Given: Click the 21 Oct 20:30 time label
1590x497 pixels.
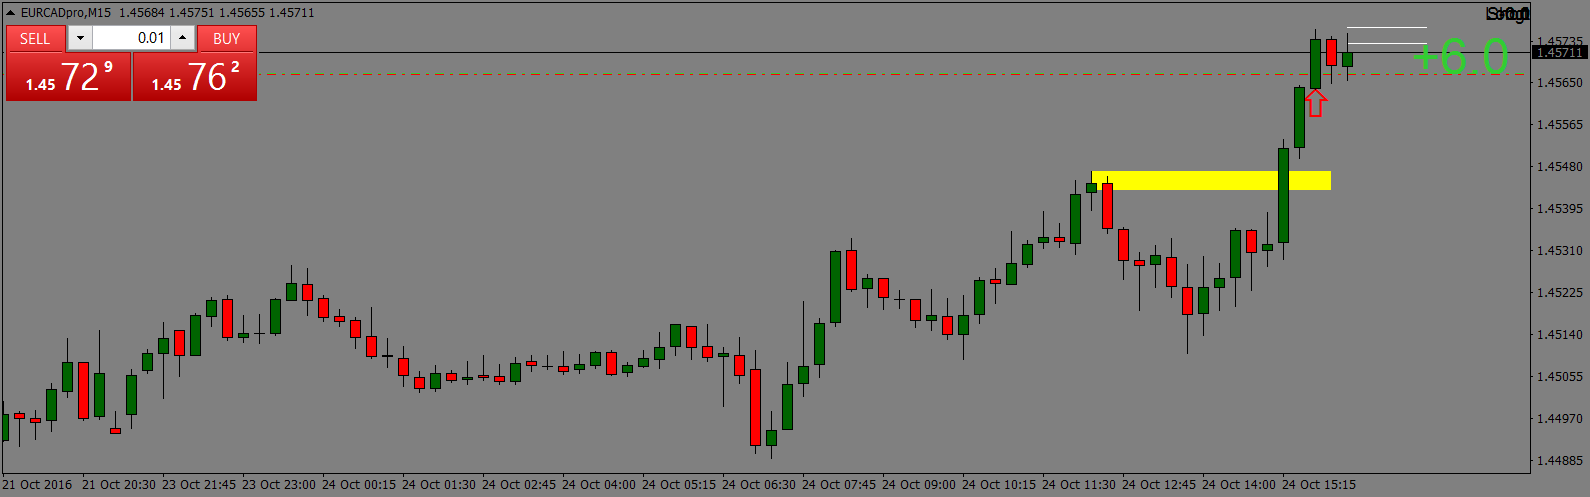Looking at the screenshot, I should tap(119, 485).
